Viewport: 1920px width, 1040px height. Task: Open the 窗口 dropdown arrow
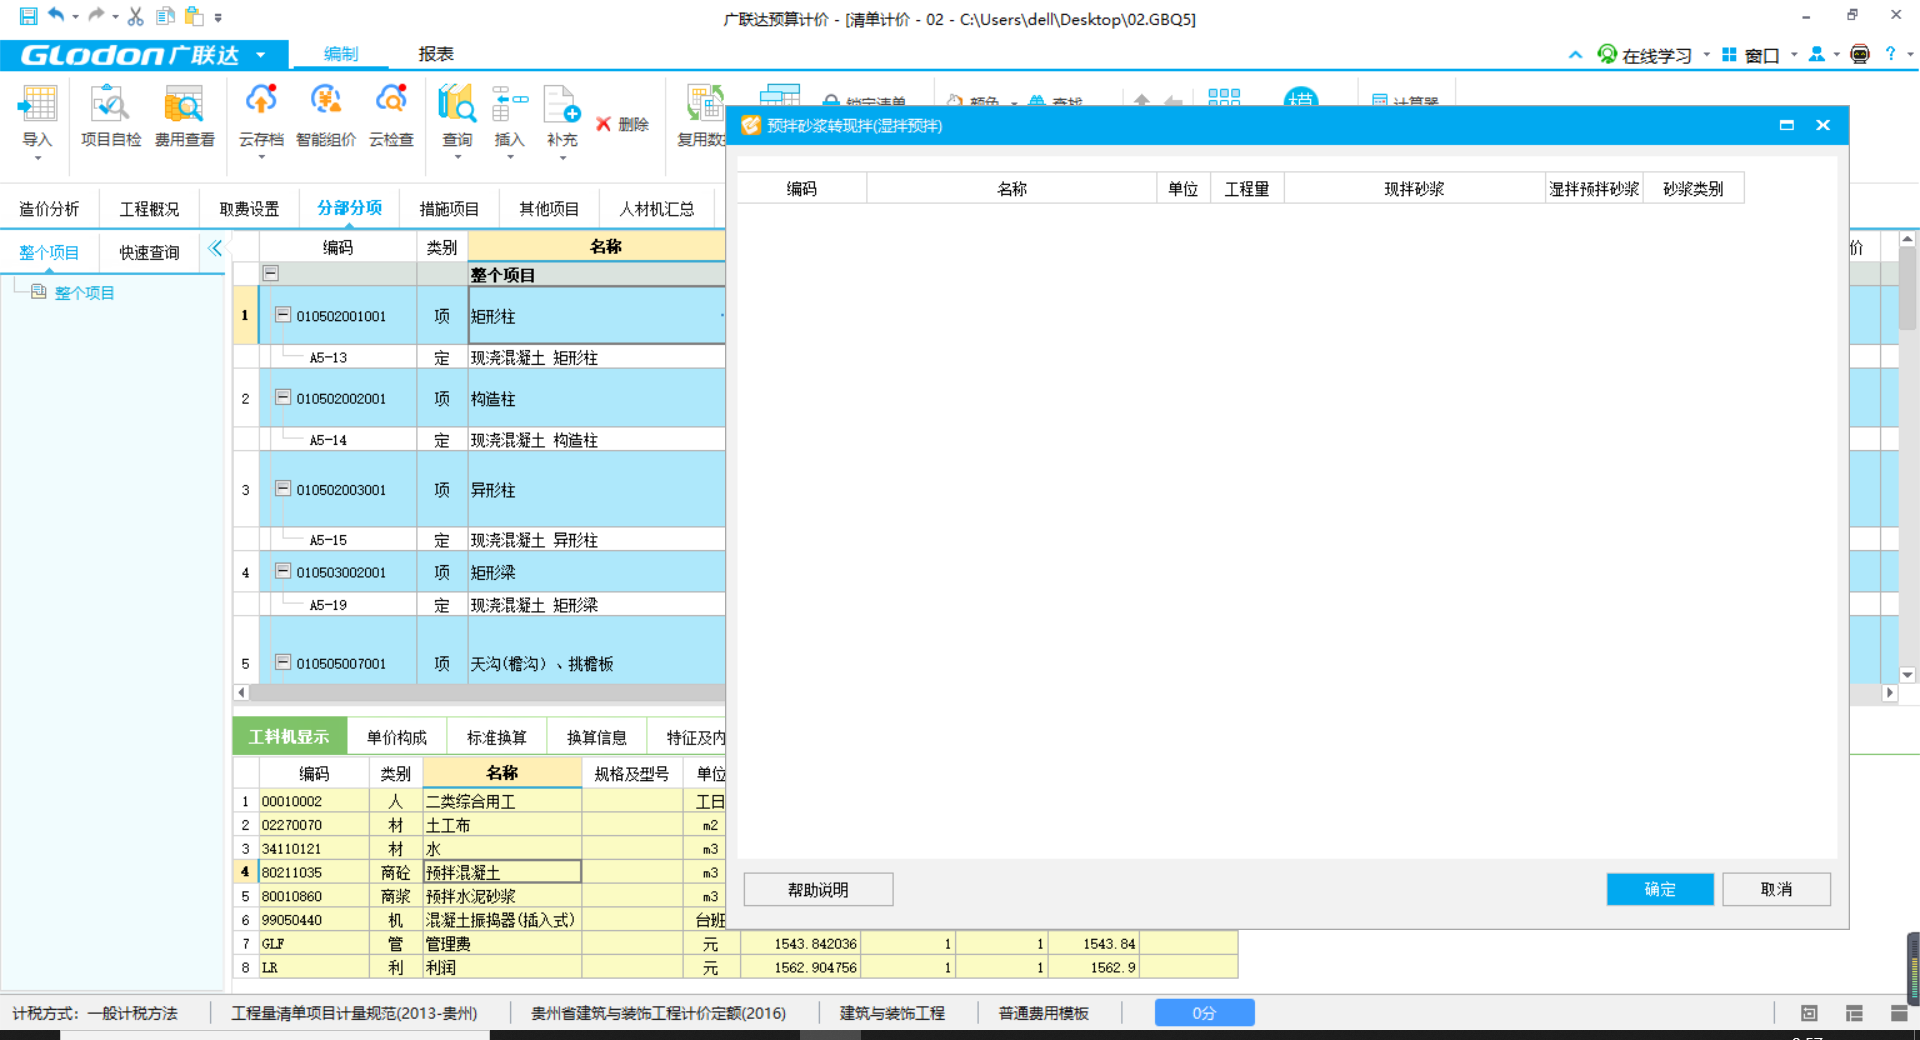coord(1794,55)
